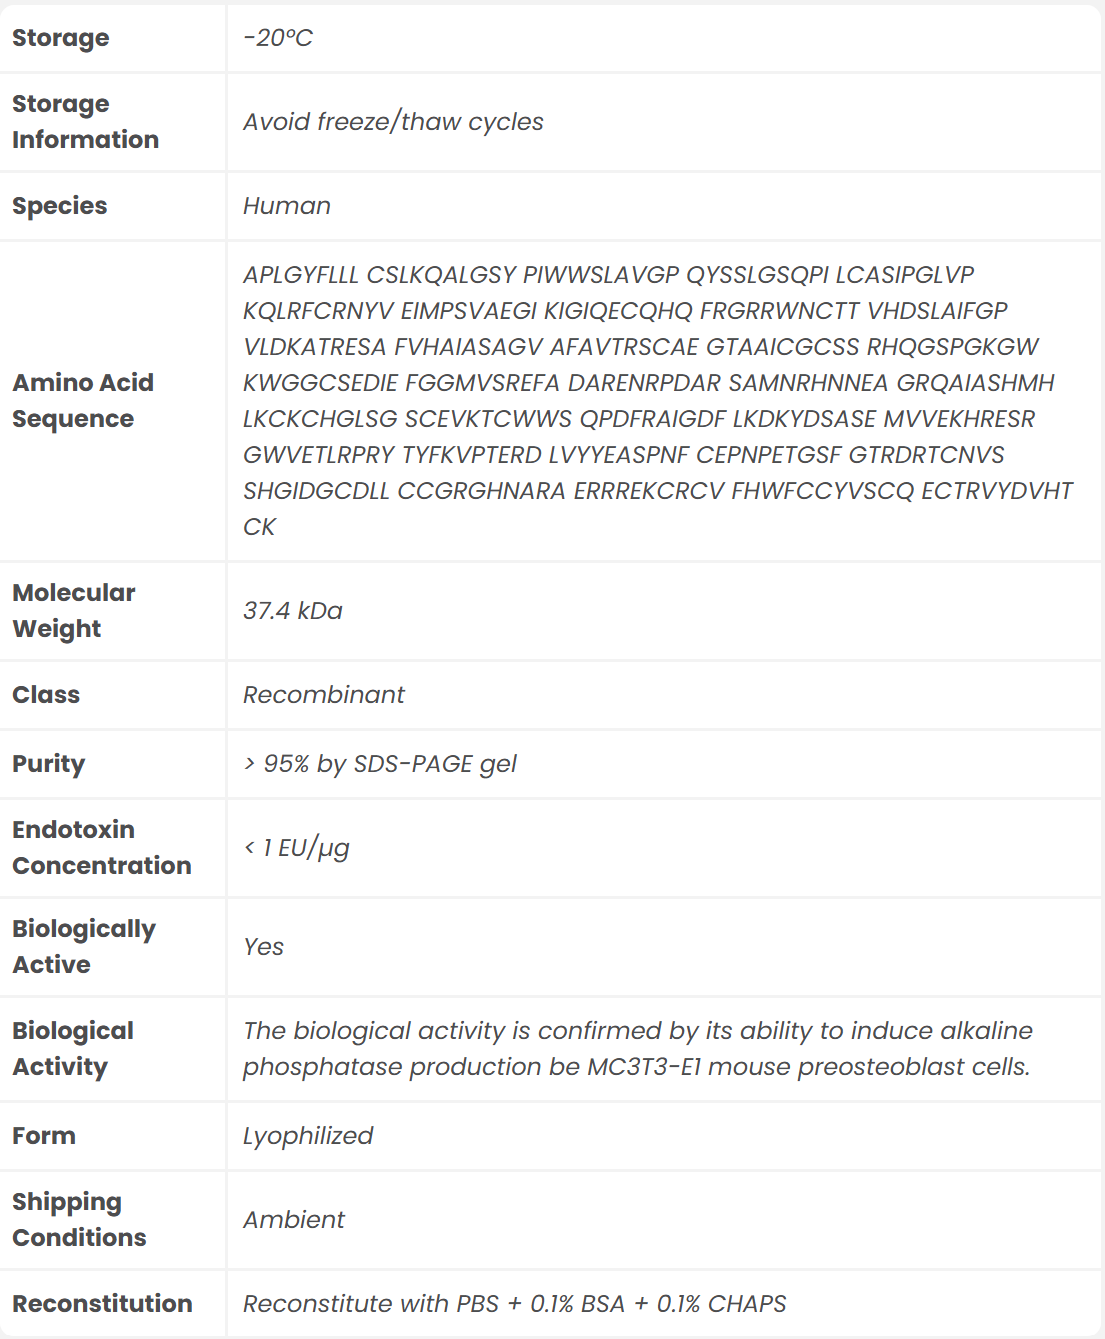This screenshot has width=1105, height=1339.
Task: Select the Human species value
Action: click(287, 206)
